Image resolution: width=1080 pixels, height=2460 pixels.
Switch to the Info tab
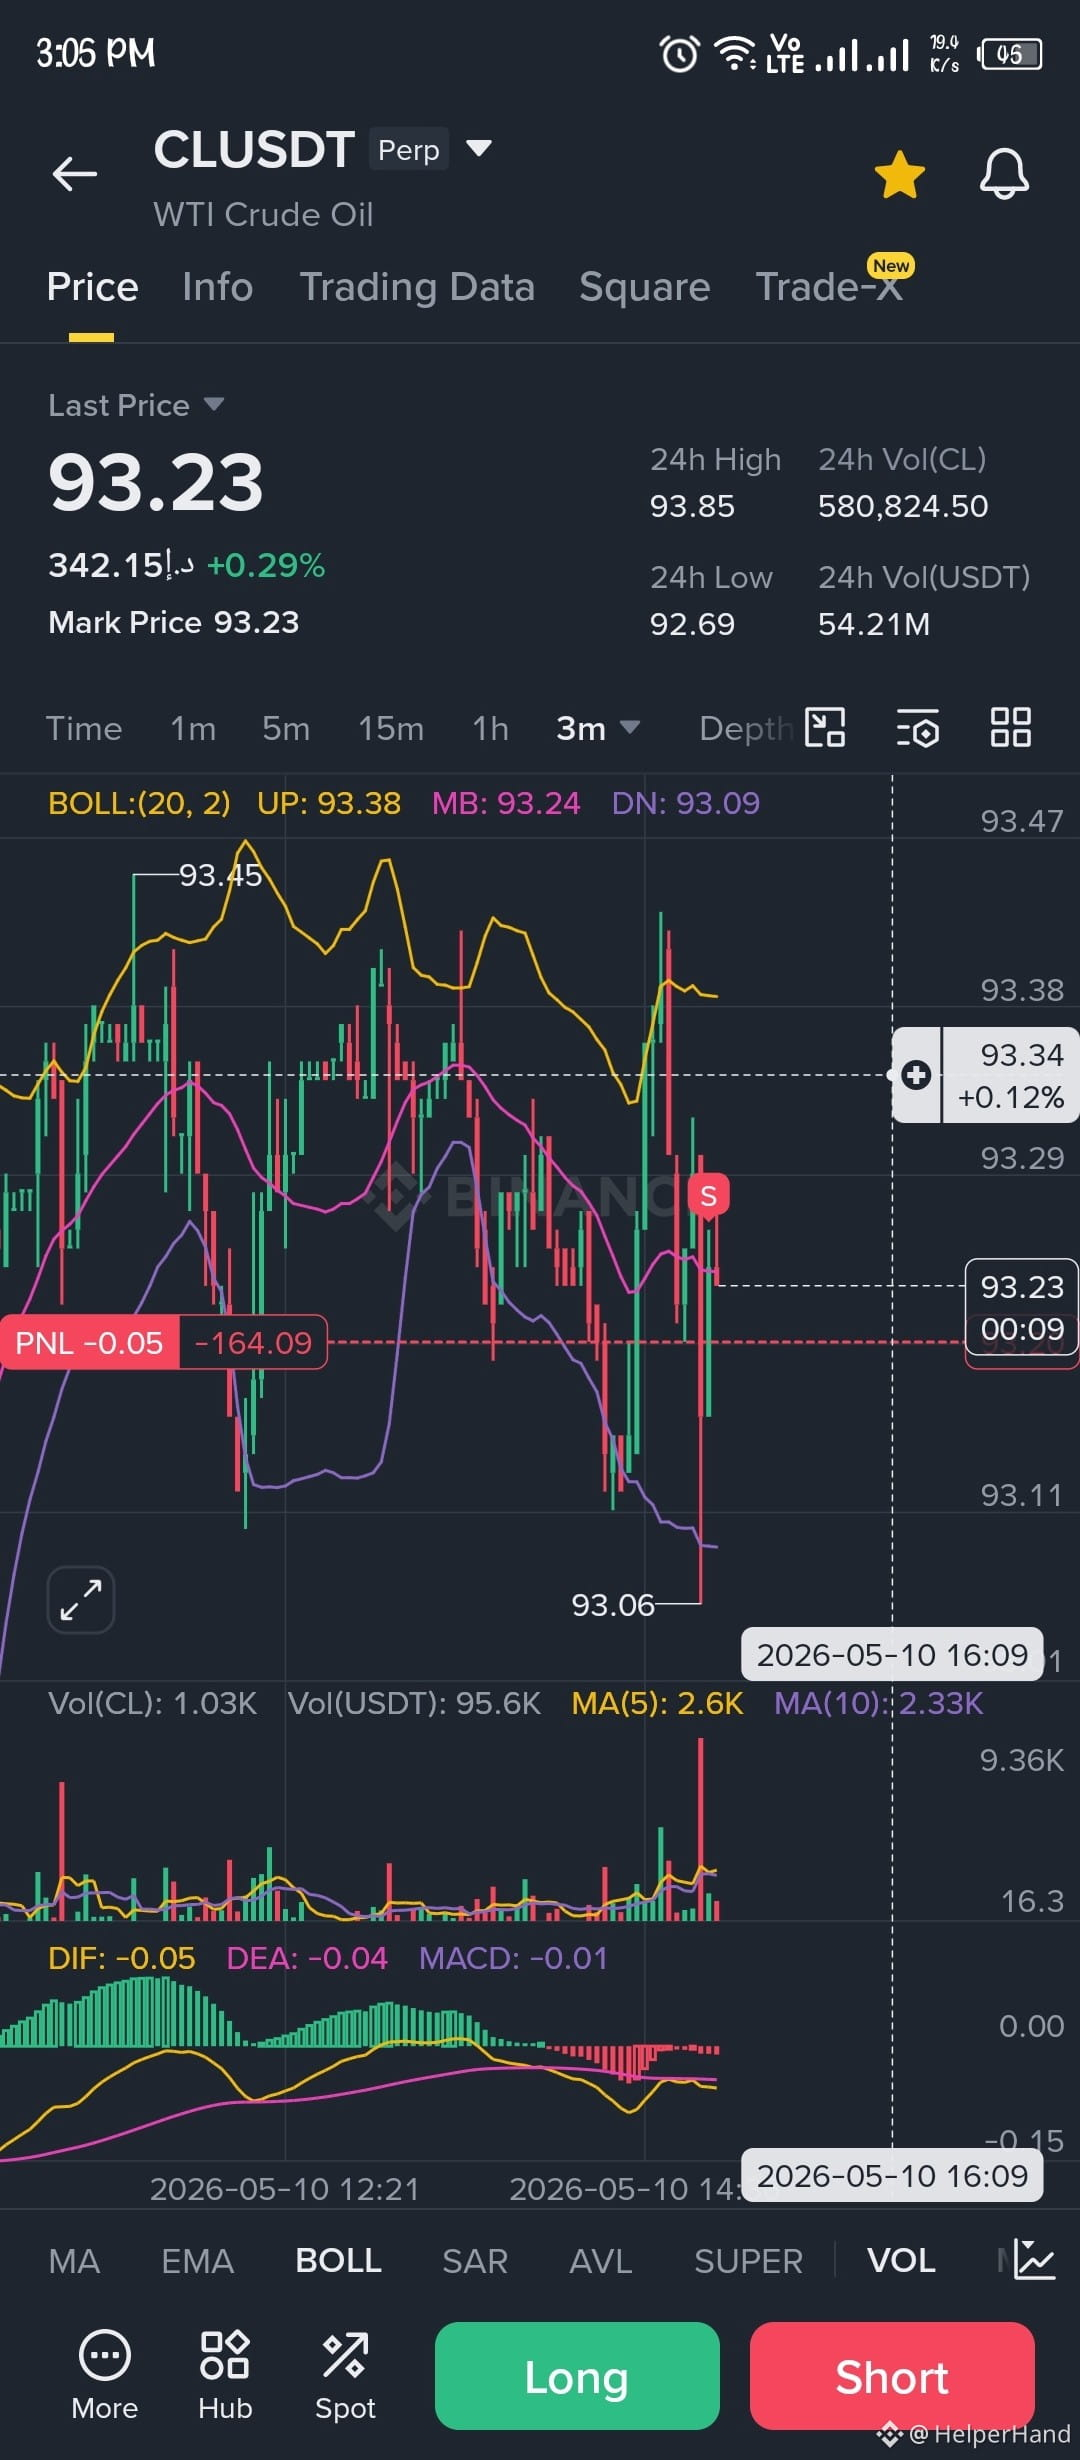coord(217,287)
